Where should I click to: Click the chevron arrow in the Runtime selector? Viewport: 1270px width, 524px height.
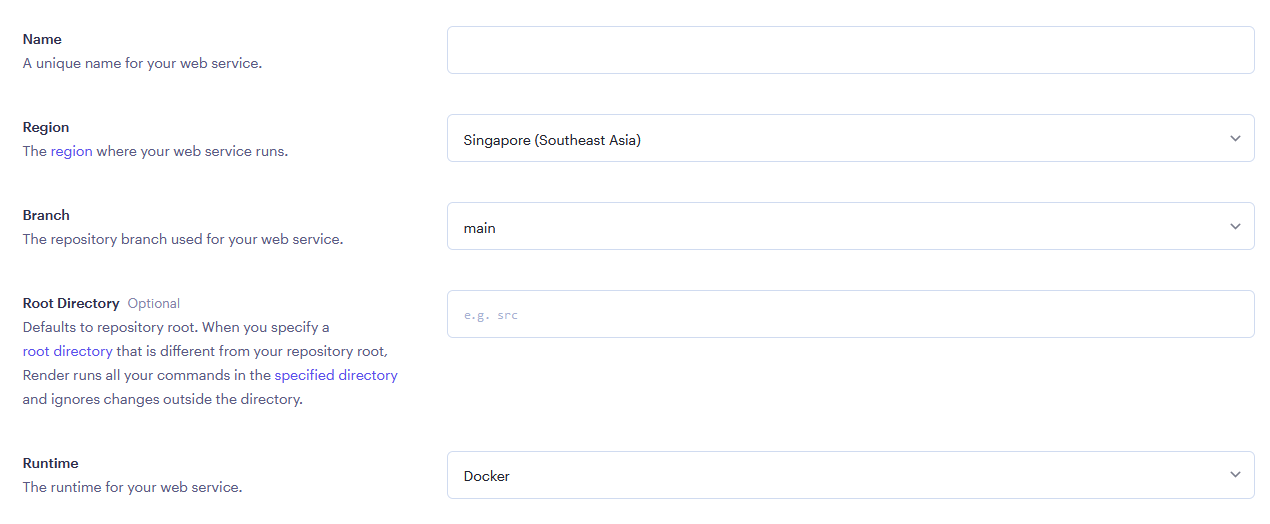click(x=1235, y=475)
